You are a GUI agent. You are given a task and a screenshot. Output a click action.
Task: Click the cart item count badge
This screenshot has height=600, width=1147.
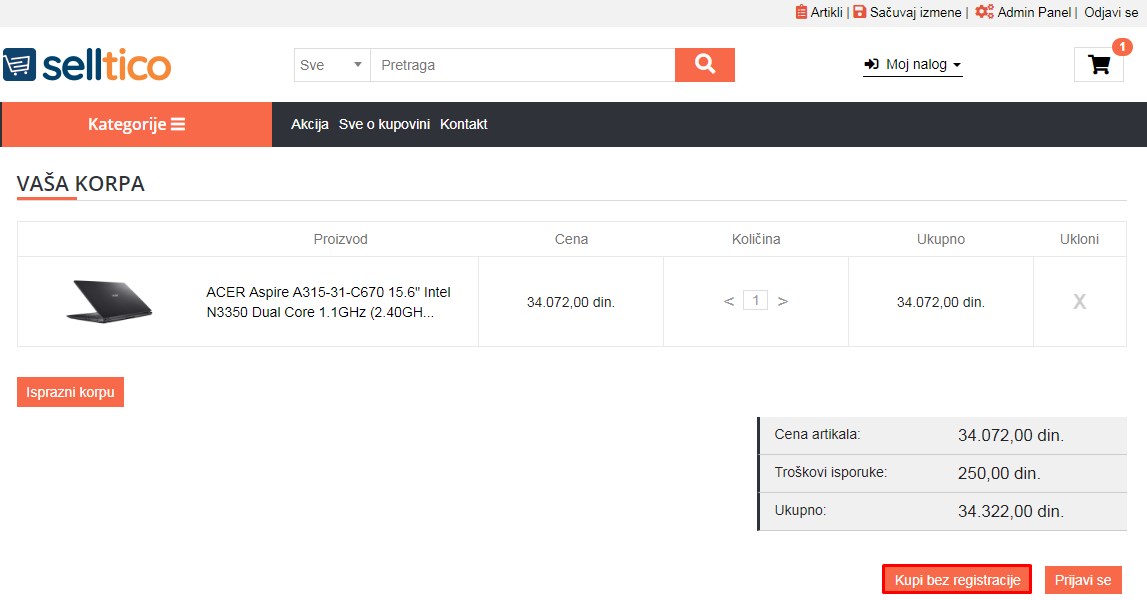tap(1122, 47)
